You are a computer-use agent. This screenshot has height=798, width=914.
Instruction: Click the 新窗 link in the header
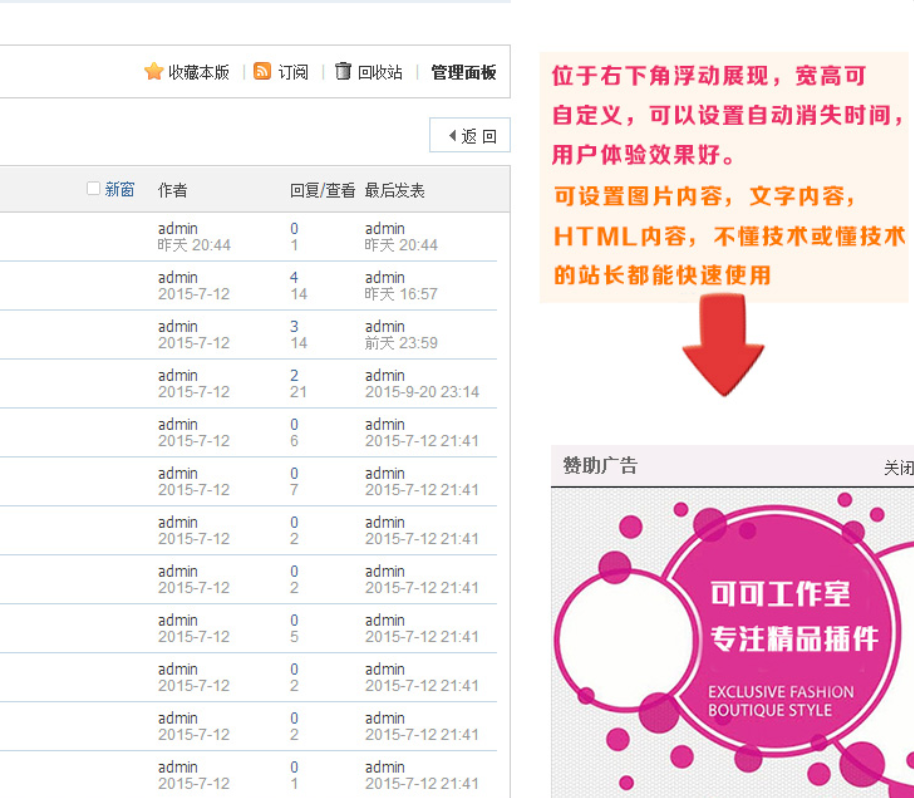tap(119, 189)
